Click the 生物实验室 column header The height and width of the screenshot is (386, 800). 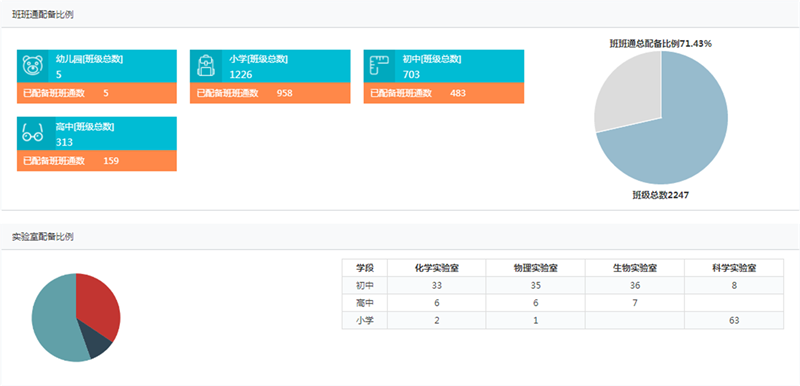[x=635, y=268]
